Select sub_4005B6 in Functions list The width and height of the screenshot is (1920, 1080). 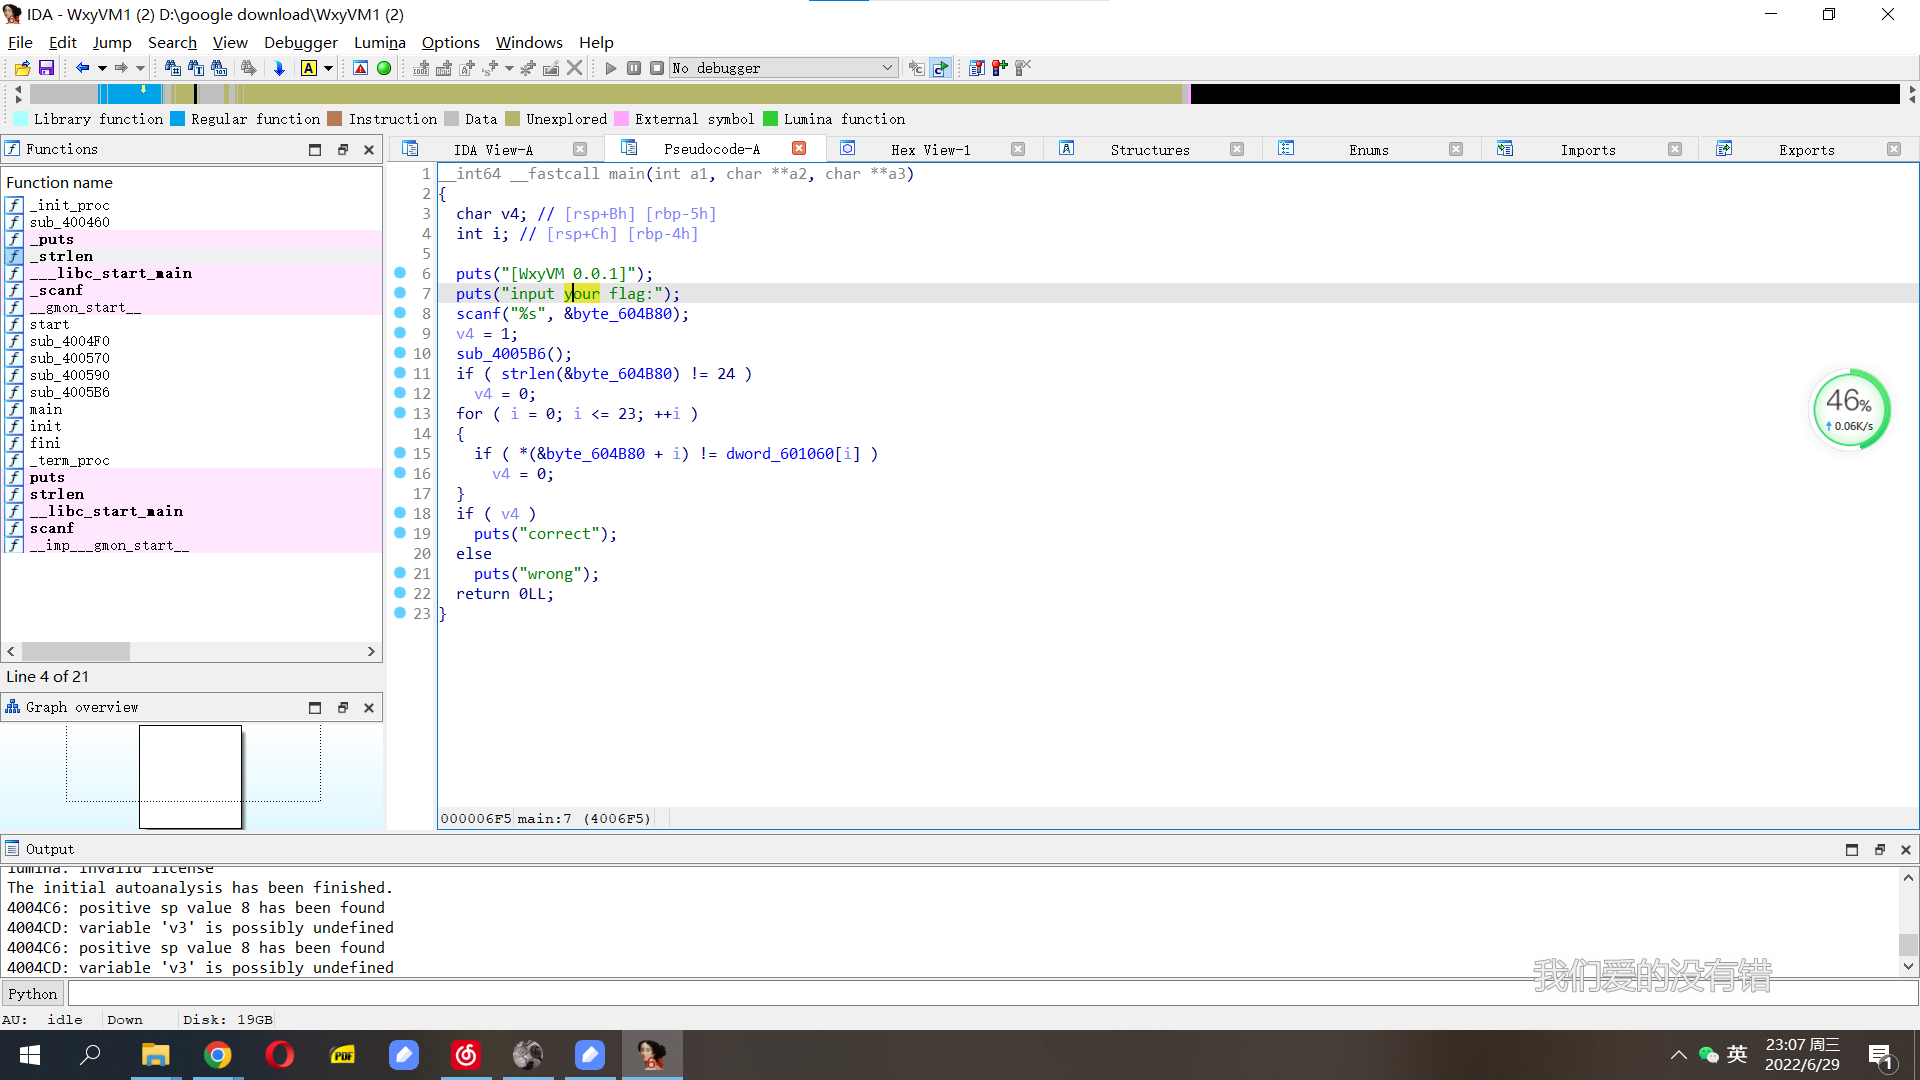click(69, 392)
